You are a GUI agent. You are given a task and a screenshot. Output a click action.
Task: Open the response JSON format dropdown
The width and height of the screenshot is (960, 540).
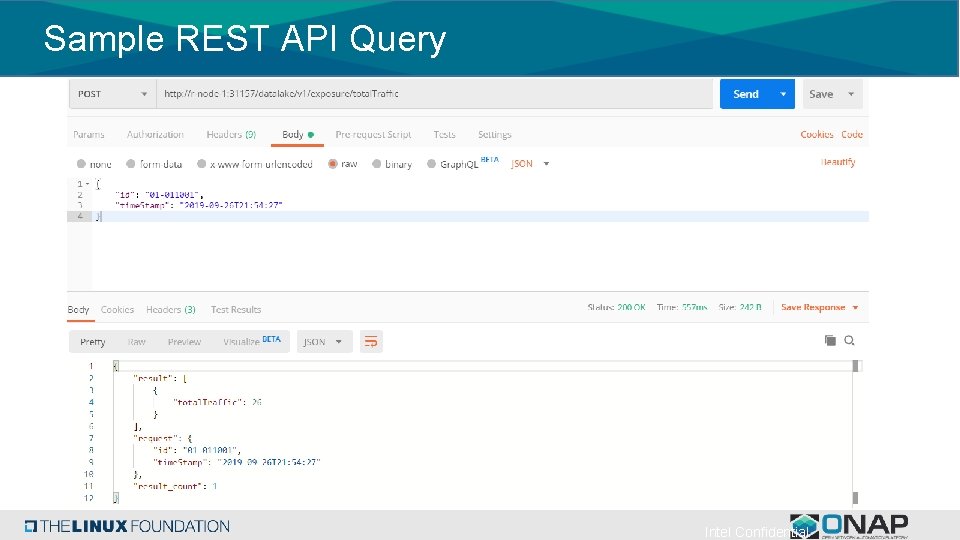coord(324,342)
